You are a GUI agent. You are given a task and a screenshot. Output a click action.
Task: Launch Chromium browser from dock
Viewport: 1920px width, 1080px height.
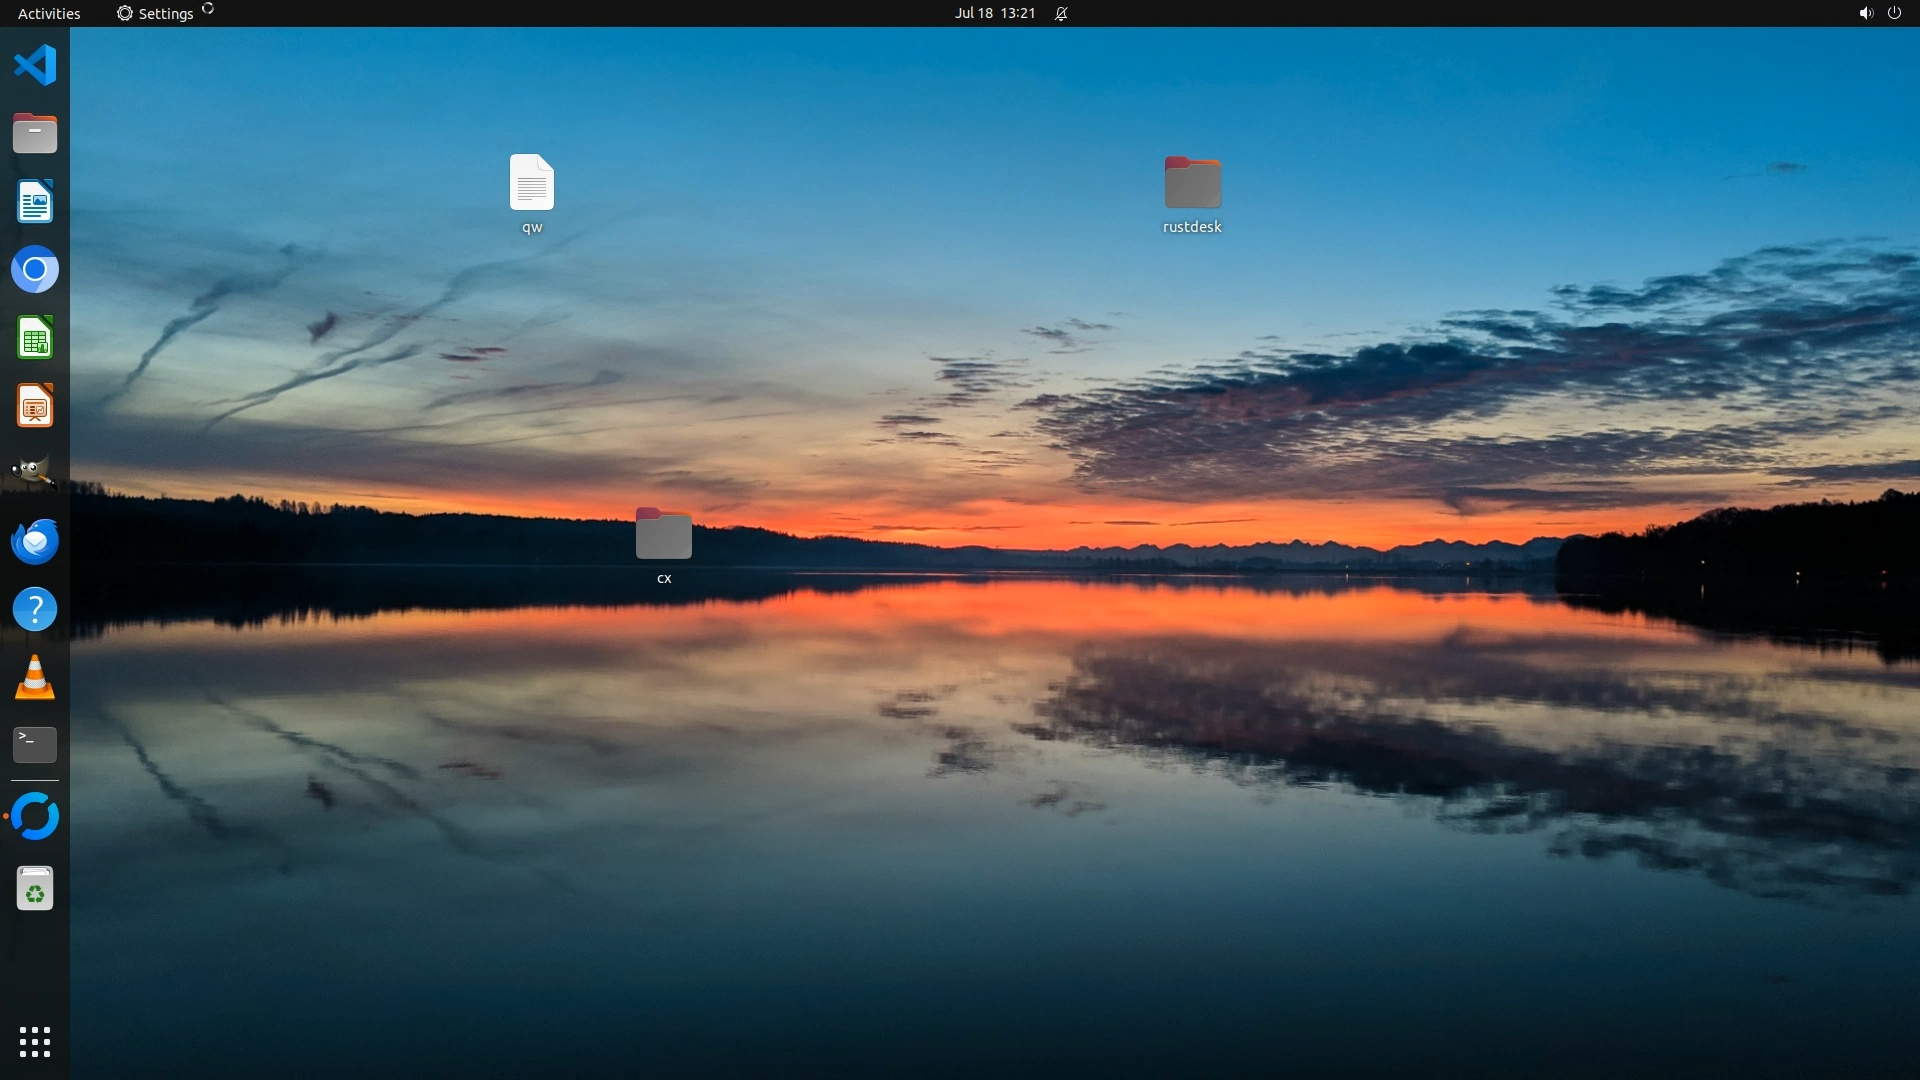[x=35, y=270]
